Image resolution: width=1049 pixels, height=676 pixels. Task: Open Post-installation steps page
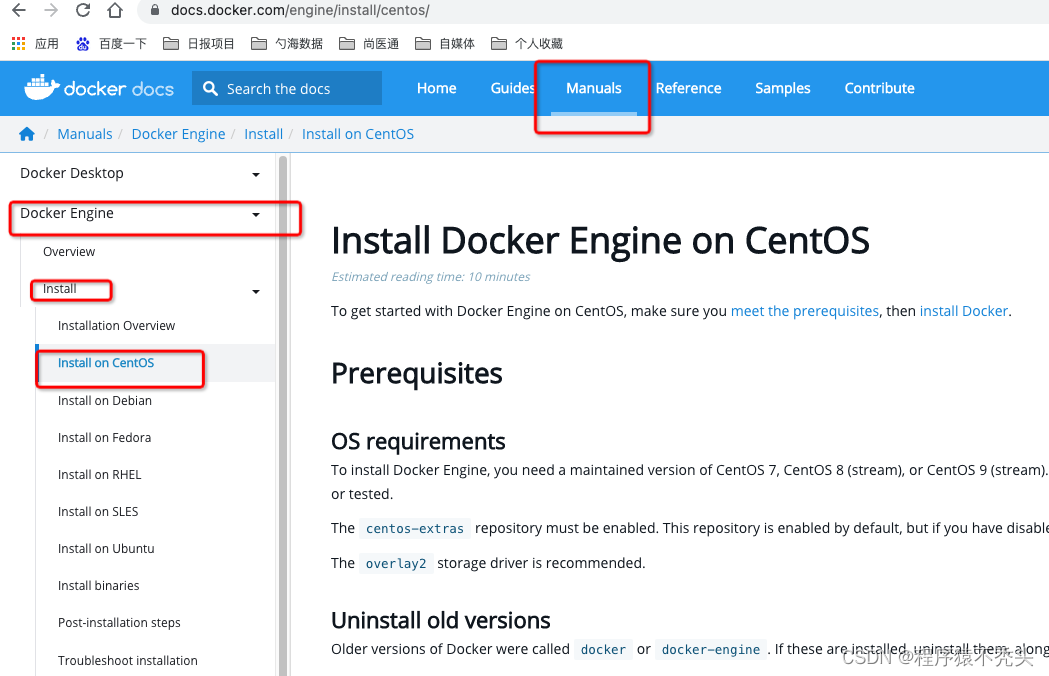coord(119,623)
